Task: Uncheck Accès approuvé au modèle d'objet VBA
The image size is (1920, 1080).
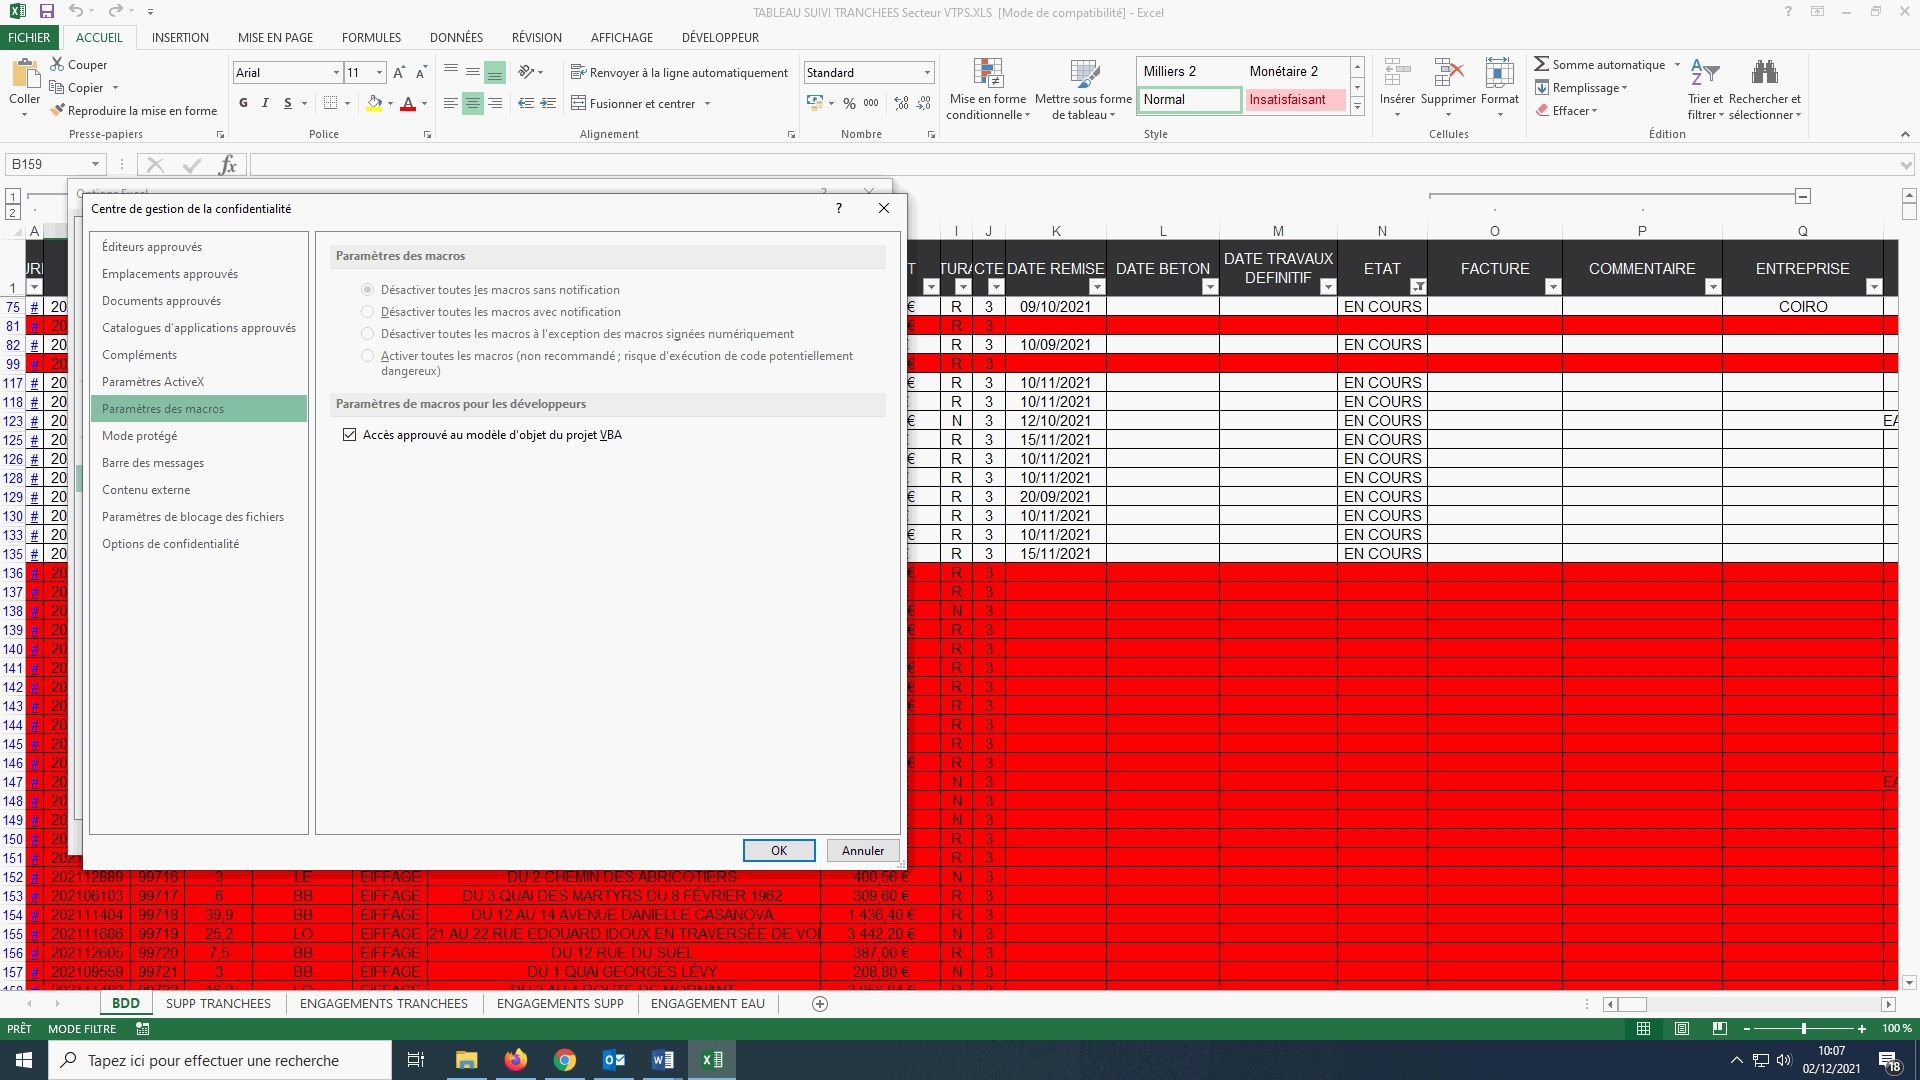Action: (349, 435)
